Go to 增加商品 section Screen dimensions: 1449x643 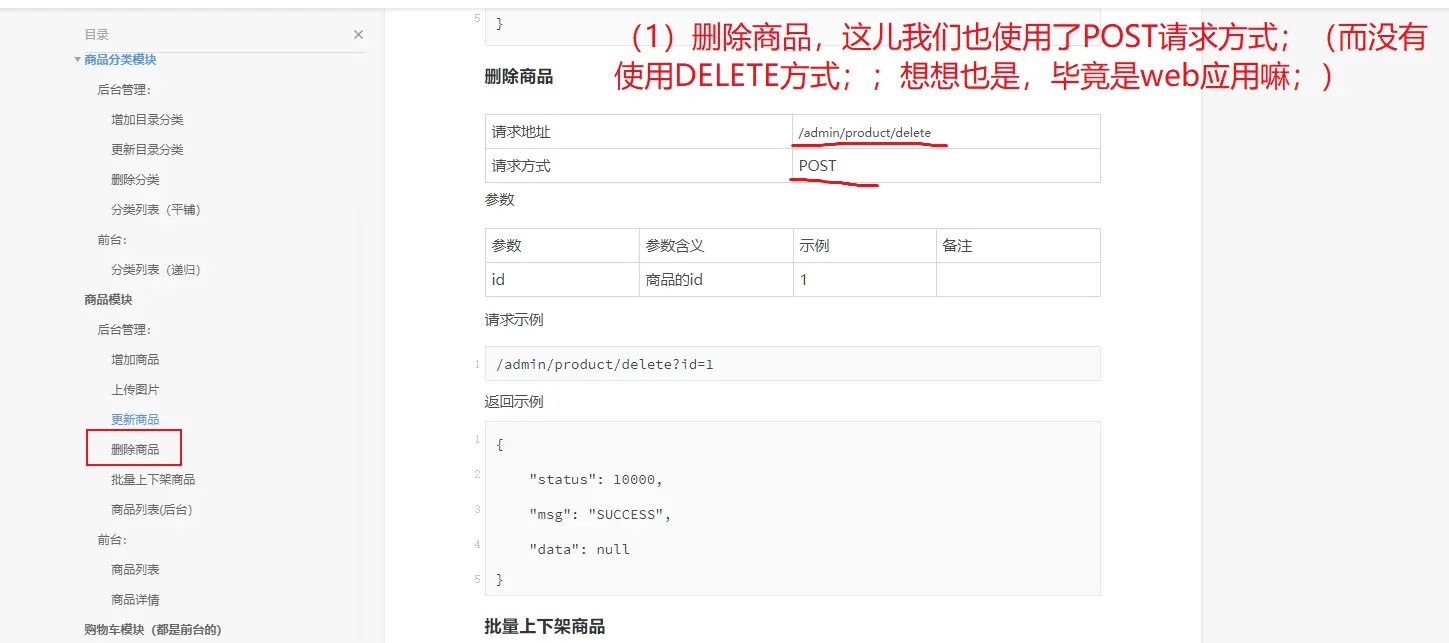tap(135, 360)
